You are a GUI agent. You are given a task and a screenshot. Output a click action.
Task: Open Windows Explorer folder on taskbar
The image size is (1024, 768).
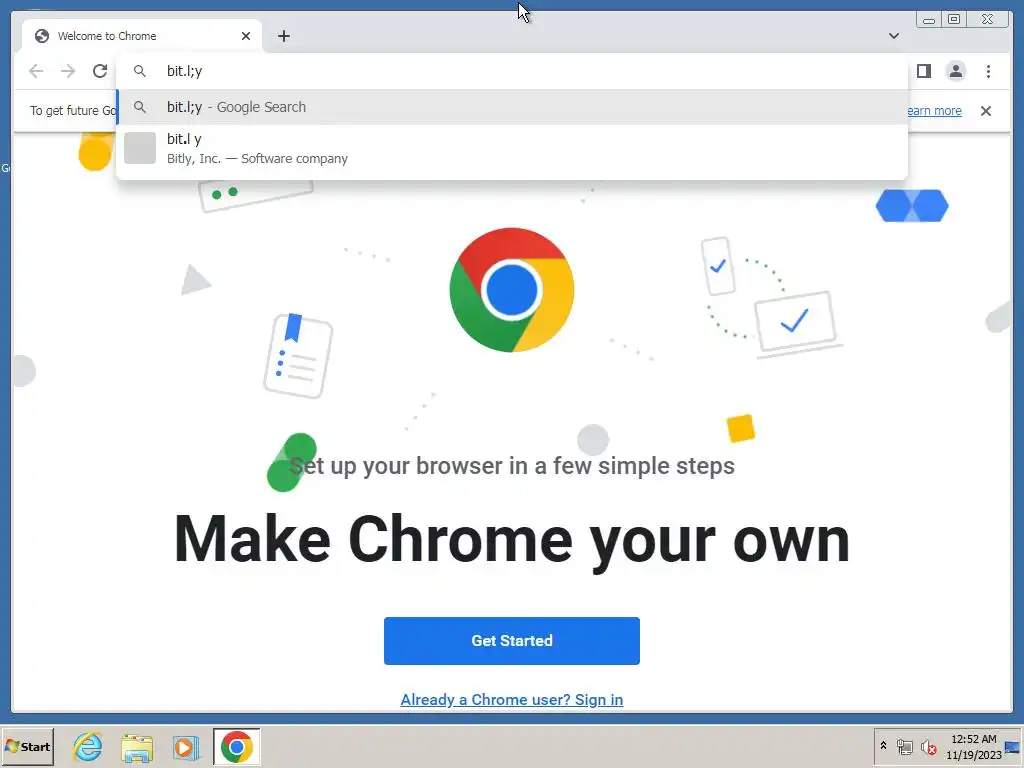137,746
